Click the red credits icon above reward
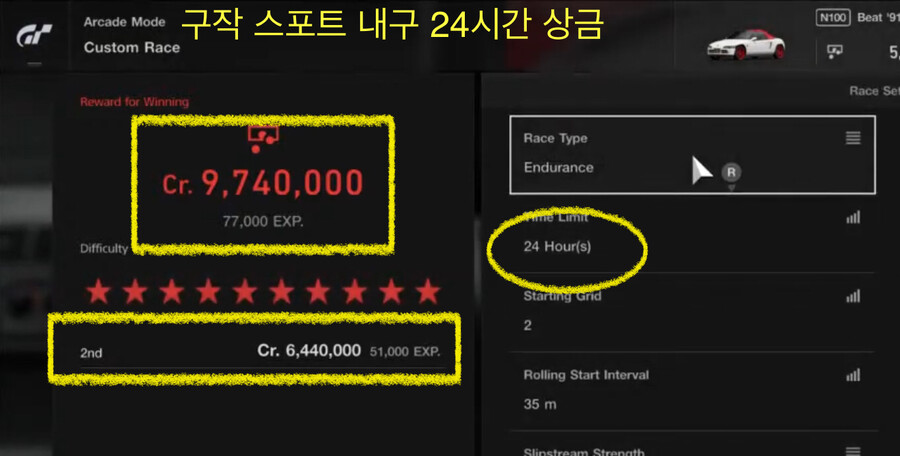 tap(262, 139)
